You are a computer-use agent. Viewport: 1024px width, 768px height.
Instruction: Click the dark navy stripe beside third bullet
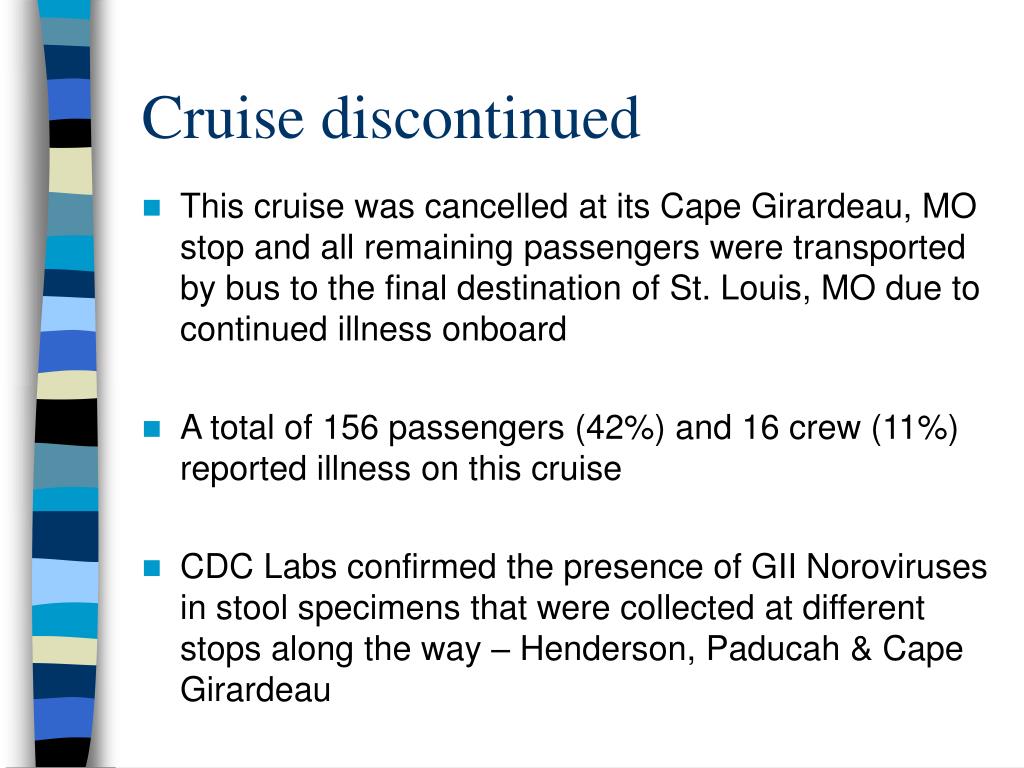tap(65, 536)
